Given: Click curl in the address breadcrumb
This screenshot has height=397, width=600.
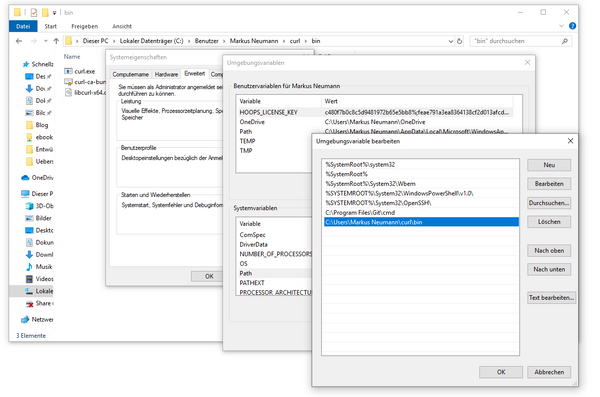Looking at the screenshot, I should [x=295, y=41].
